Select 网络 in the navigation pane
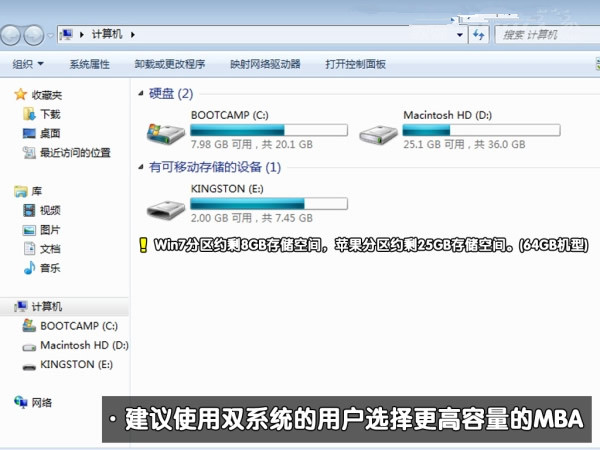This screenshot has width=600, height=450. 41,403
